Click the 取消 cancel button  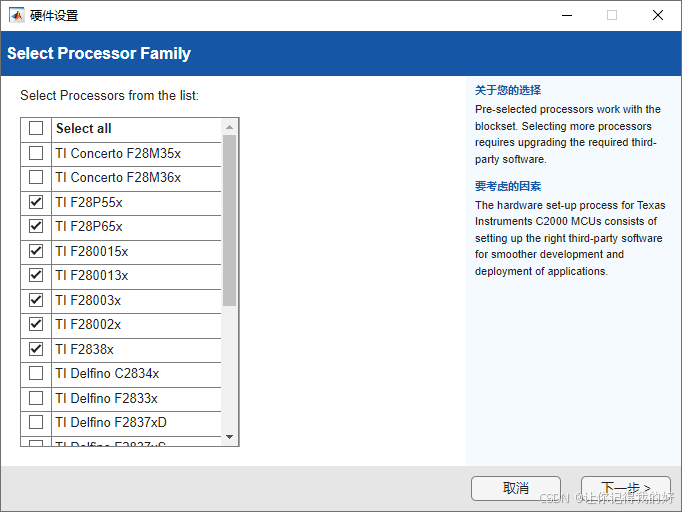coord(516,488)
